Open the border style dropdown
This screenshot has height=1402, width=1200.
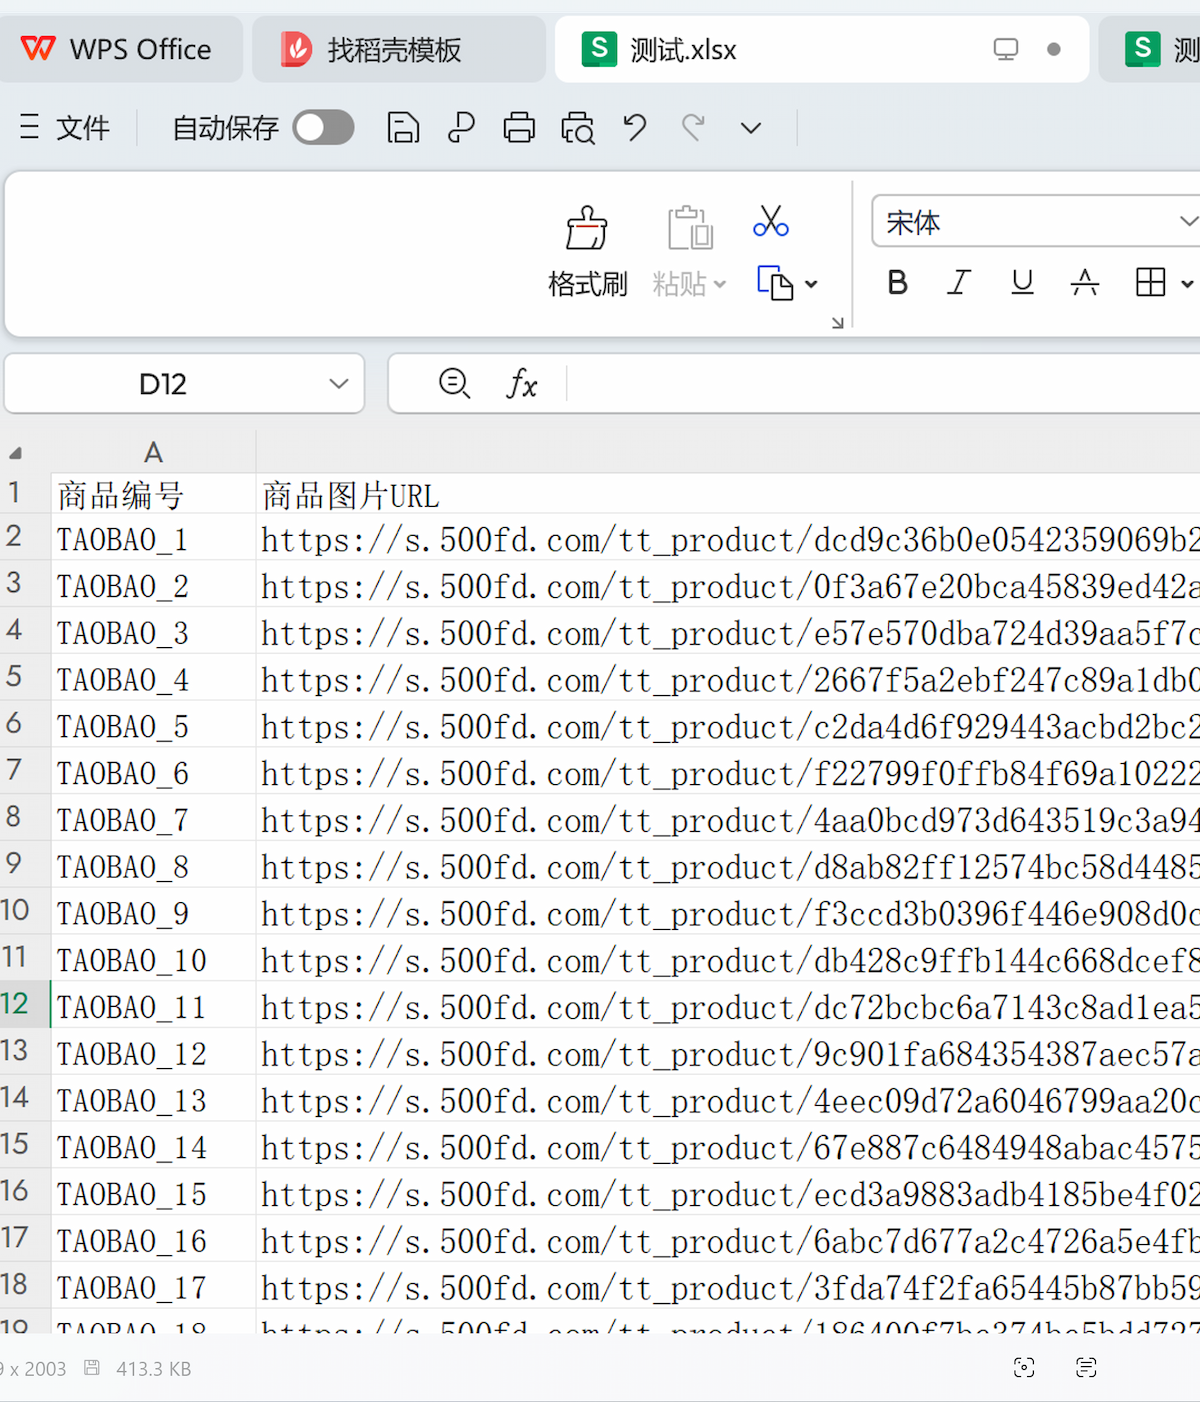(x=1189, y=283)
